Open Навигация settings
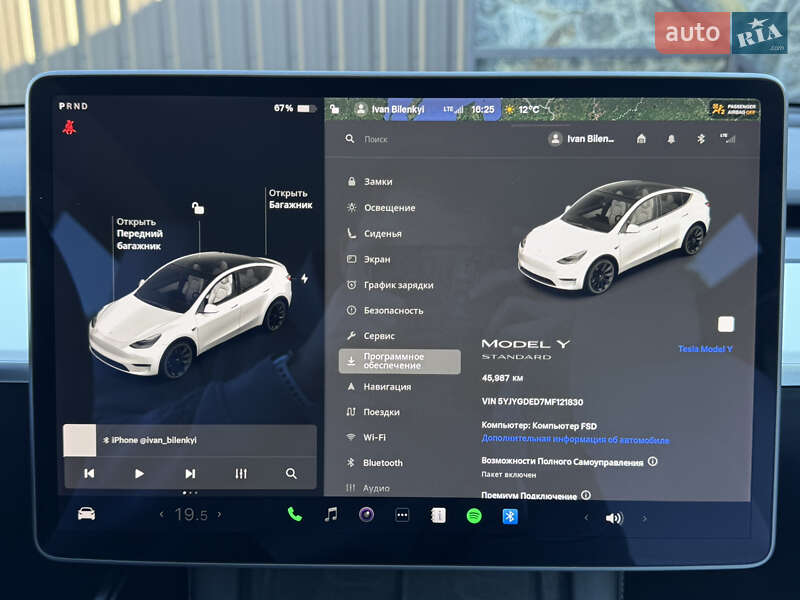This screenshot has height=600, width=800. [x=380, y=387]
